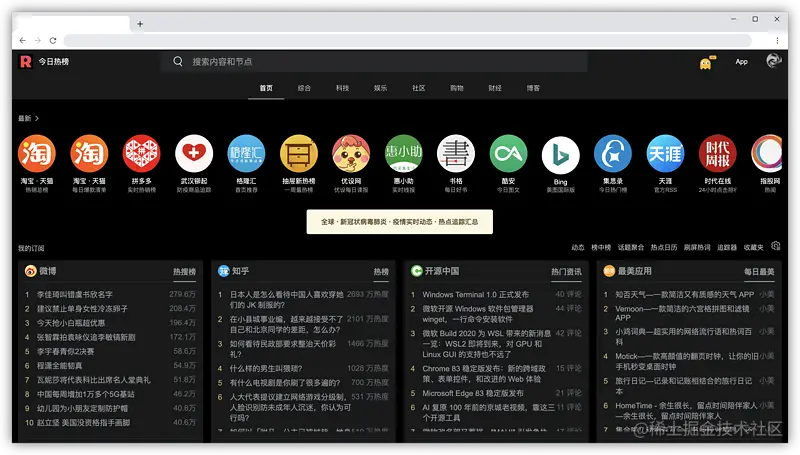The width and height of the screenshot is (800, 455).
Task: Open the user avatar at top right
Action: 773,61
